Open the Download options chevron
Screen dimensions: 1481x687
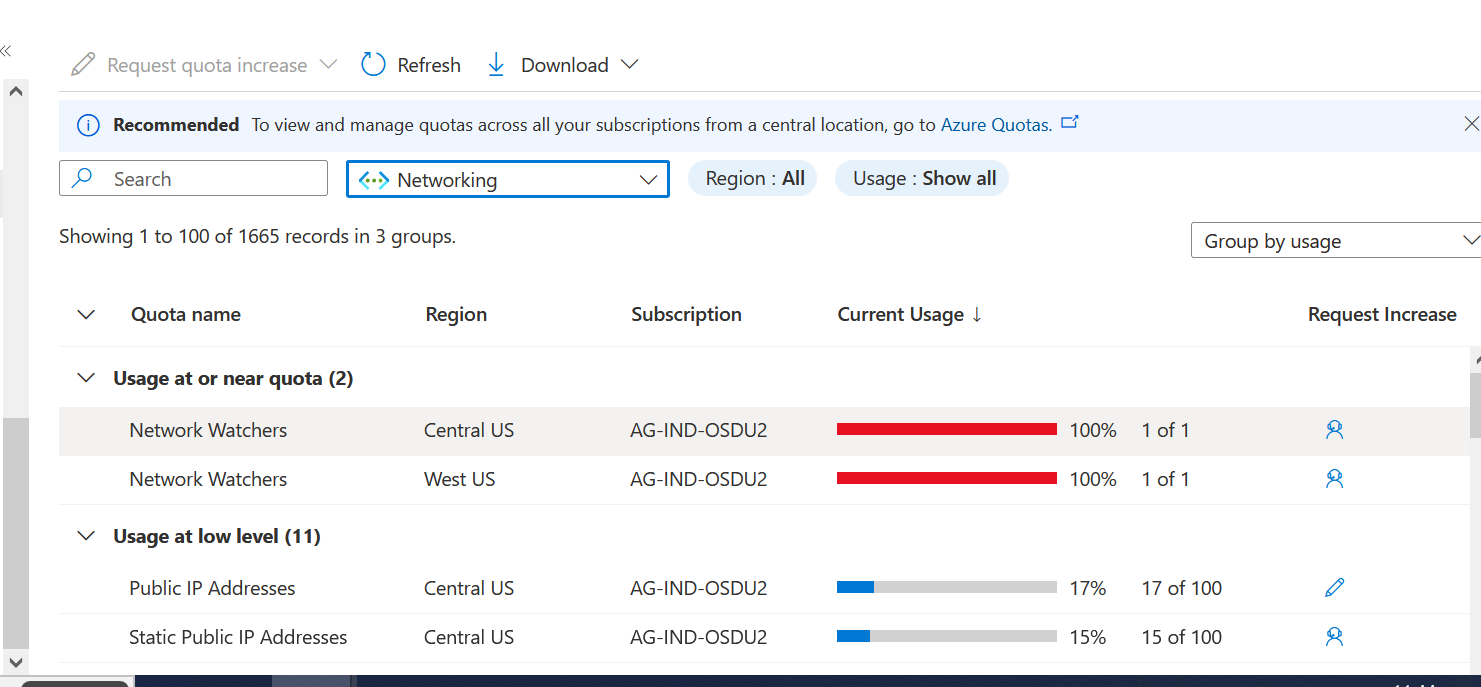click(629, 65)
